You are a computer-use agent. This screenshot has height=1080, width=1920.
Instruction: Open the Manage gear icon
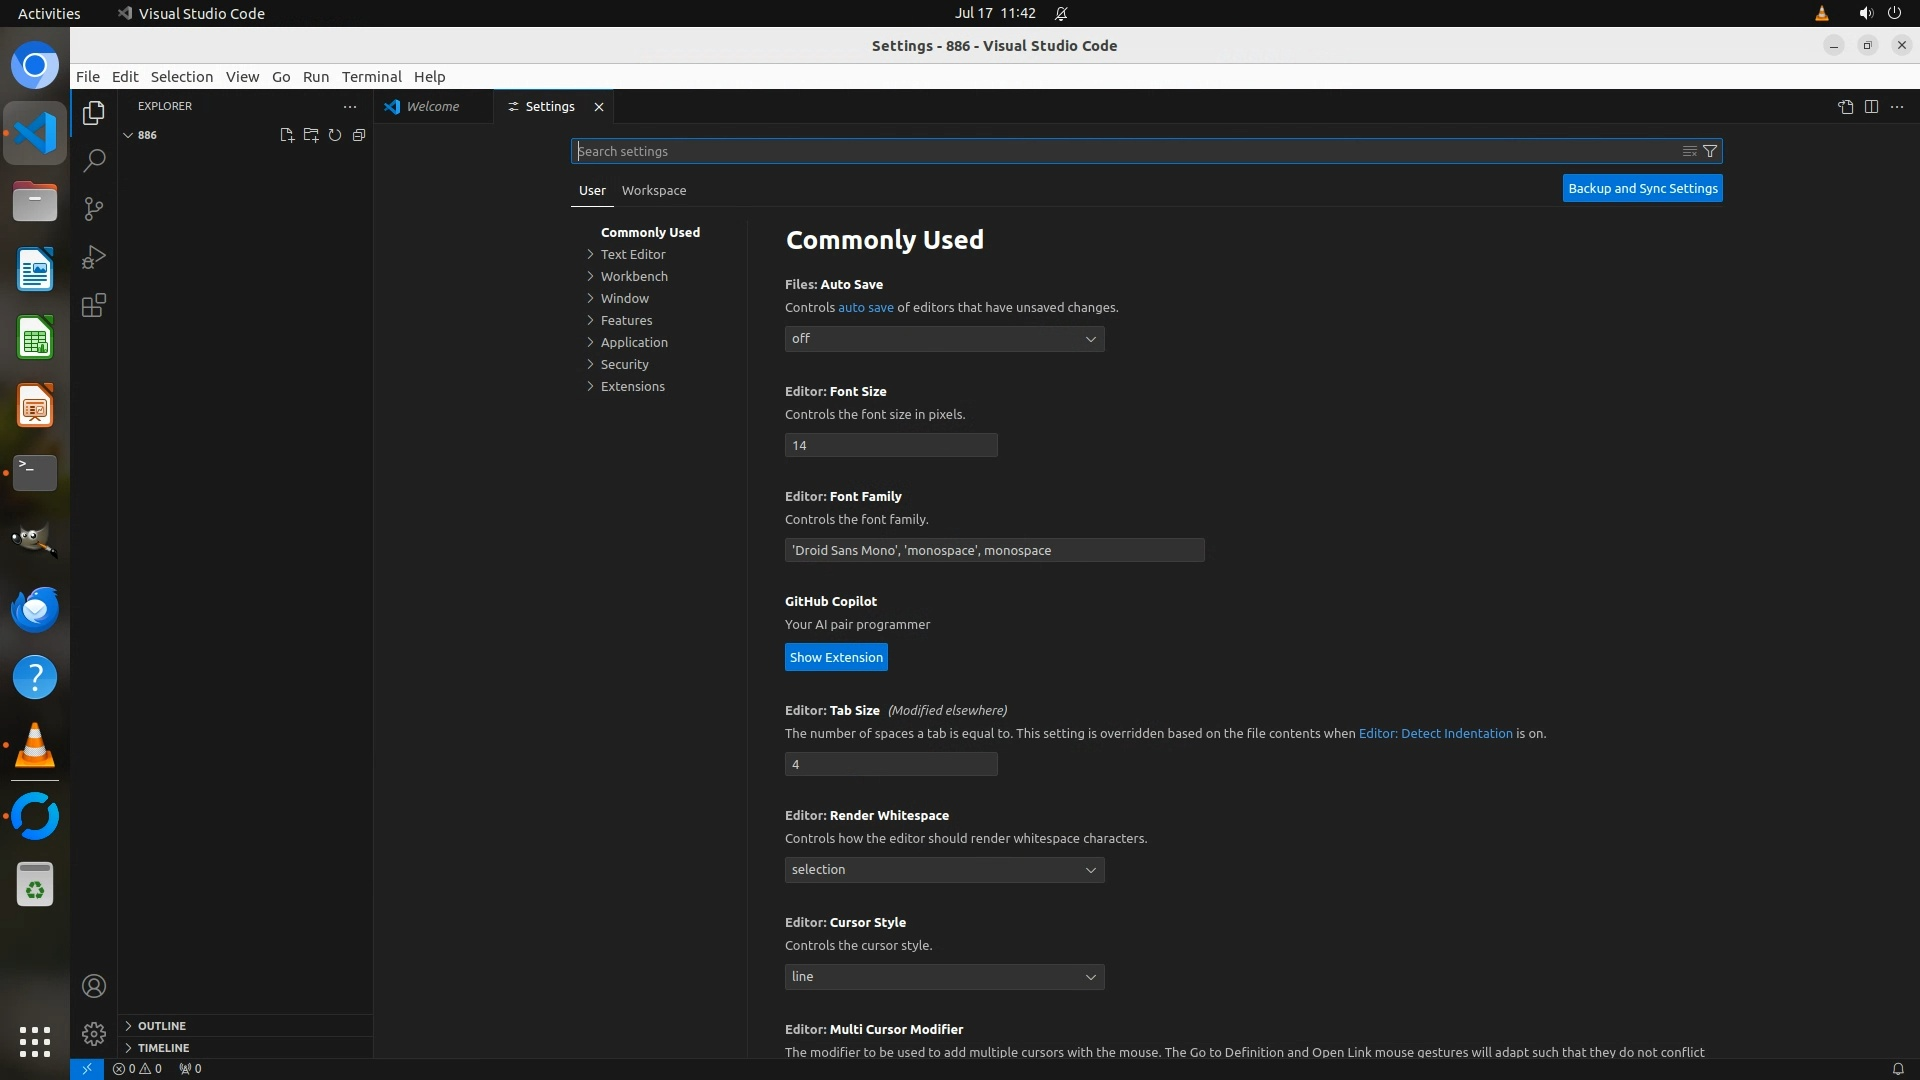click(94, 1033)
